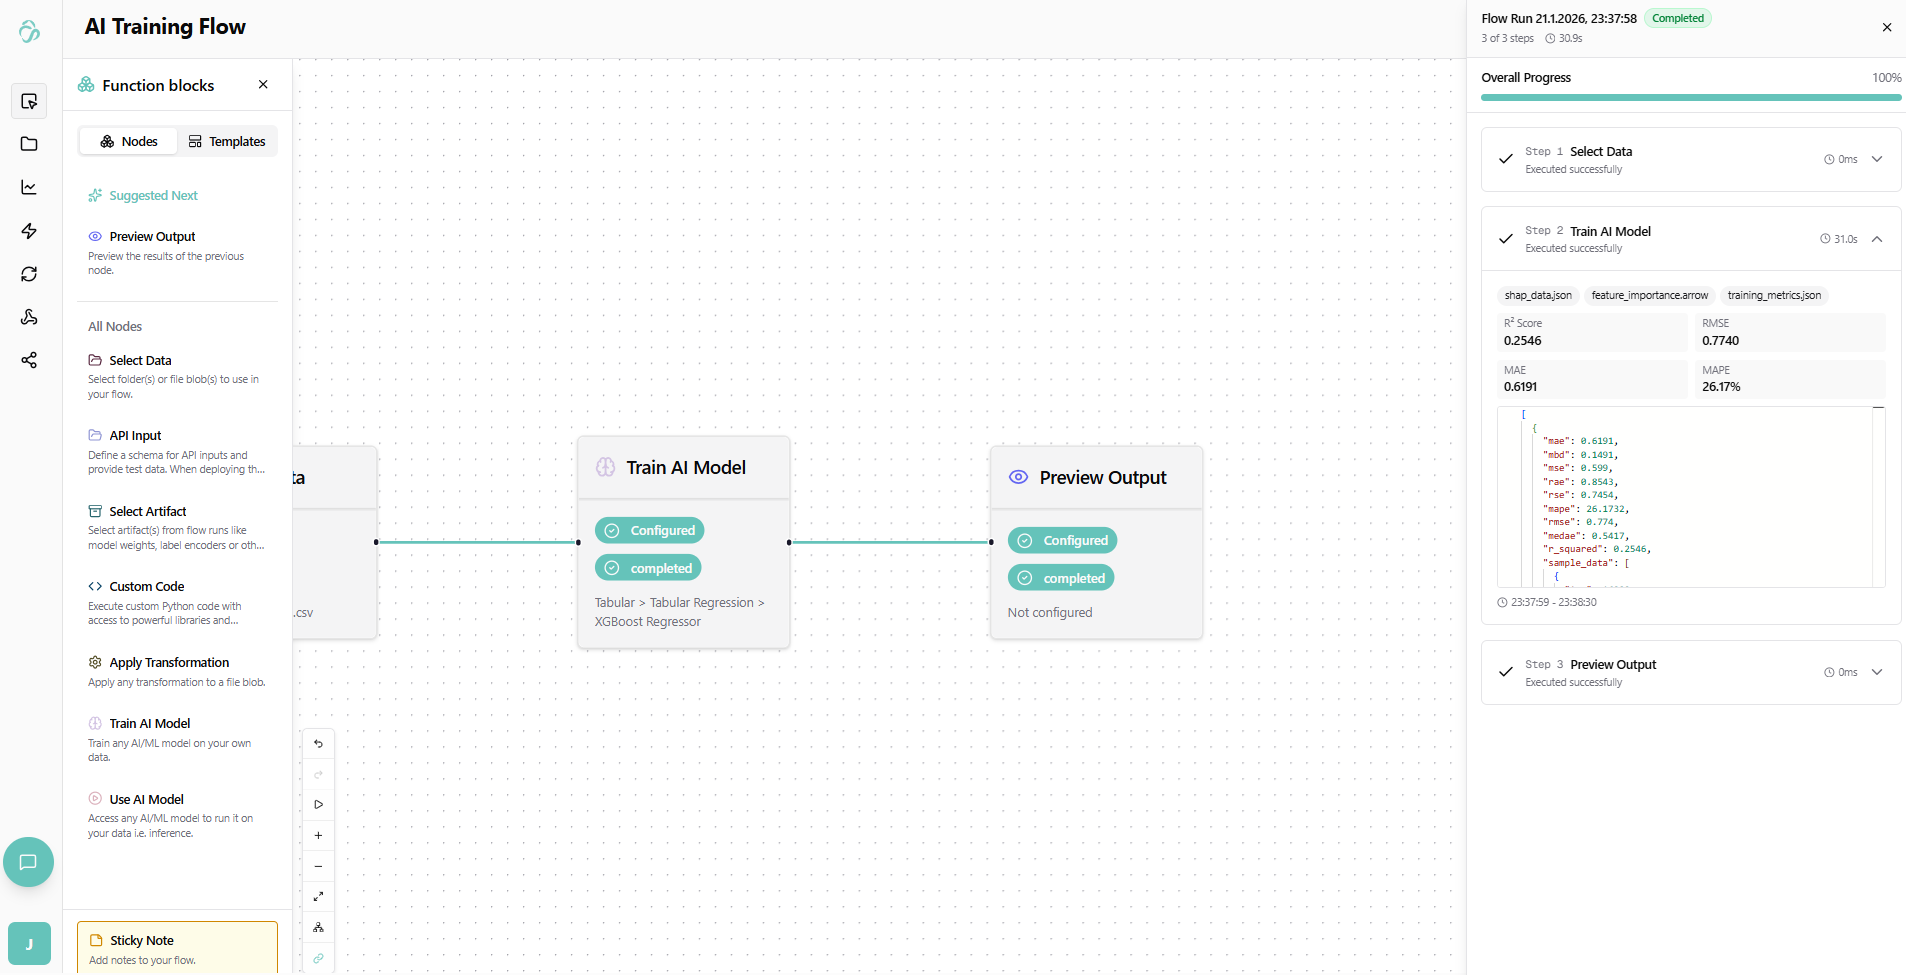Click fit view canvas control
Screen dimensions: 1906x975
(318, 897)
